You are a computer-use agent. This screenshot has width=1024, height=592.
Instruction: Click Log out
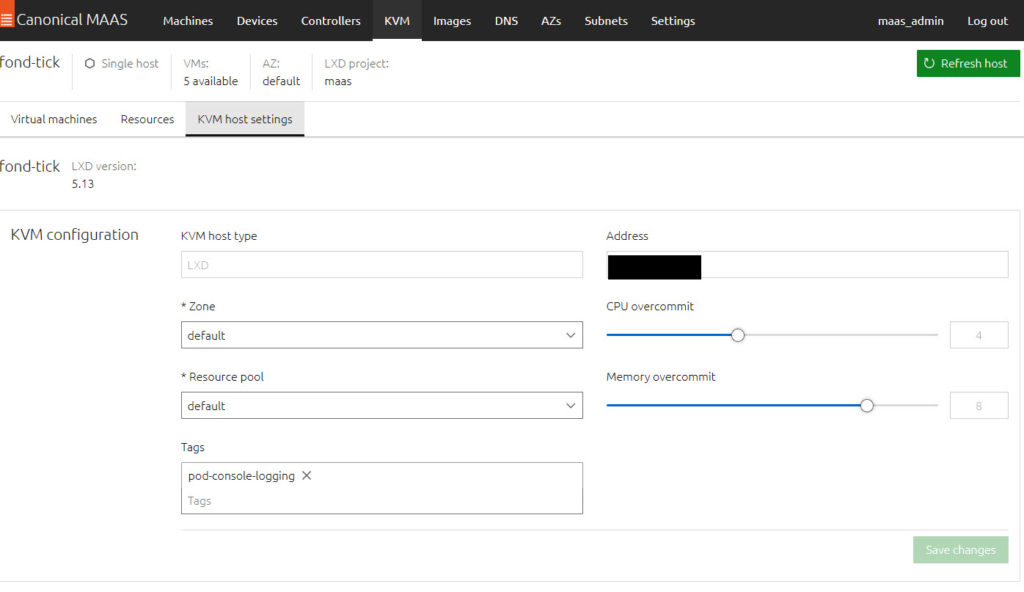click(x=987, y=21)
